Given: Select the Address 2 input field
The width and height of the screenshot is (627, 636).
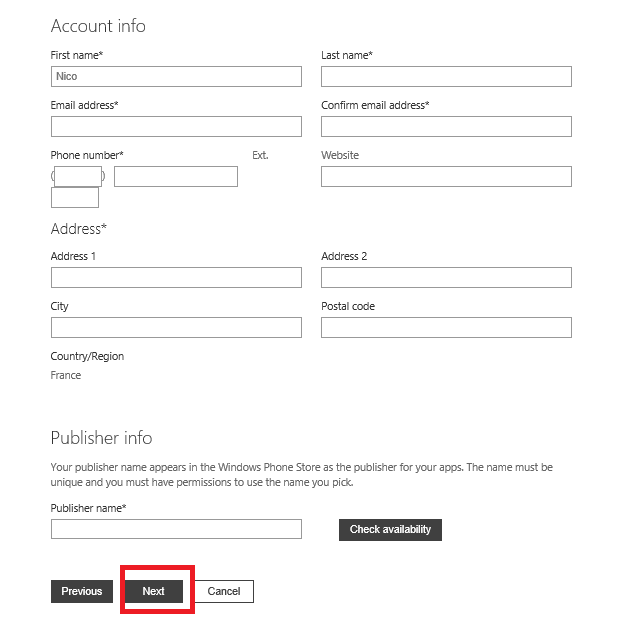Looking at the screenshot, I should tap(446, 277).
